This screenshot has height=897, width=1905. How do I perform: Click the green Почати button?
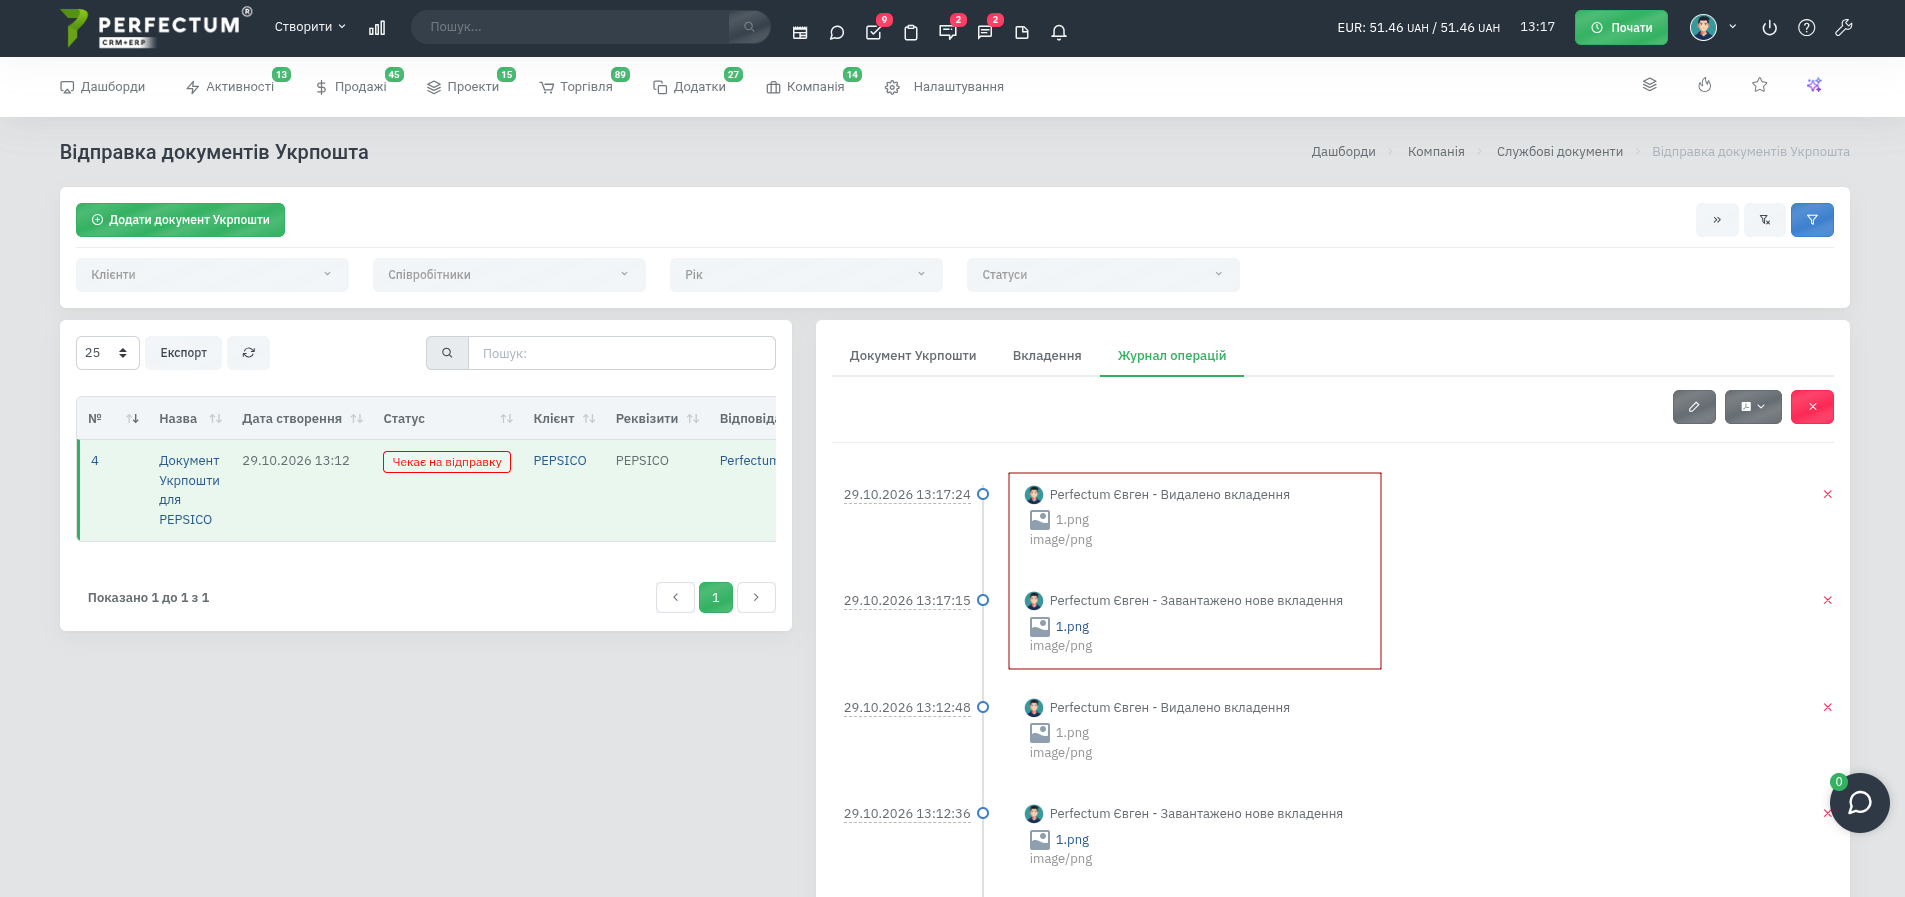pos(1621,28)
